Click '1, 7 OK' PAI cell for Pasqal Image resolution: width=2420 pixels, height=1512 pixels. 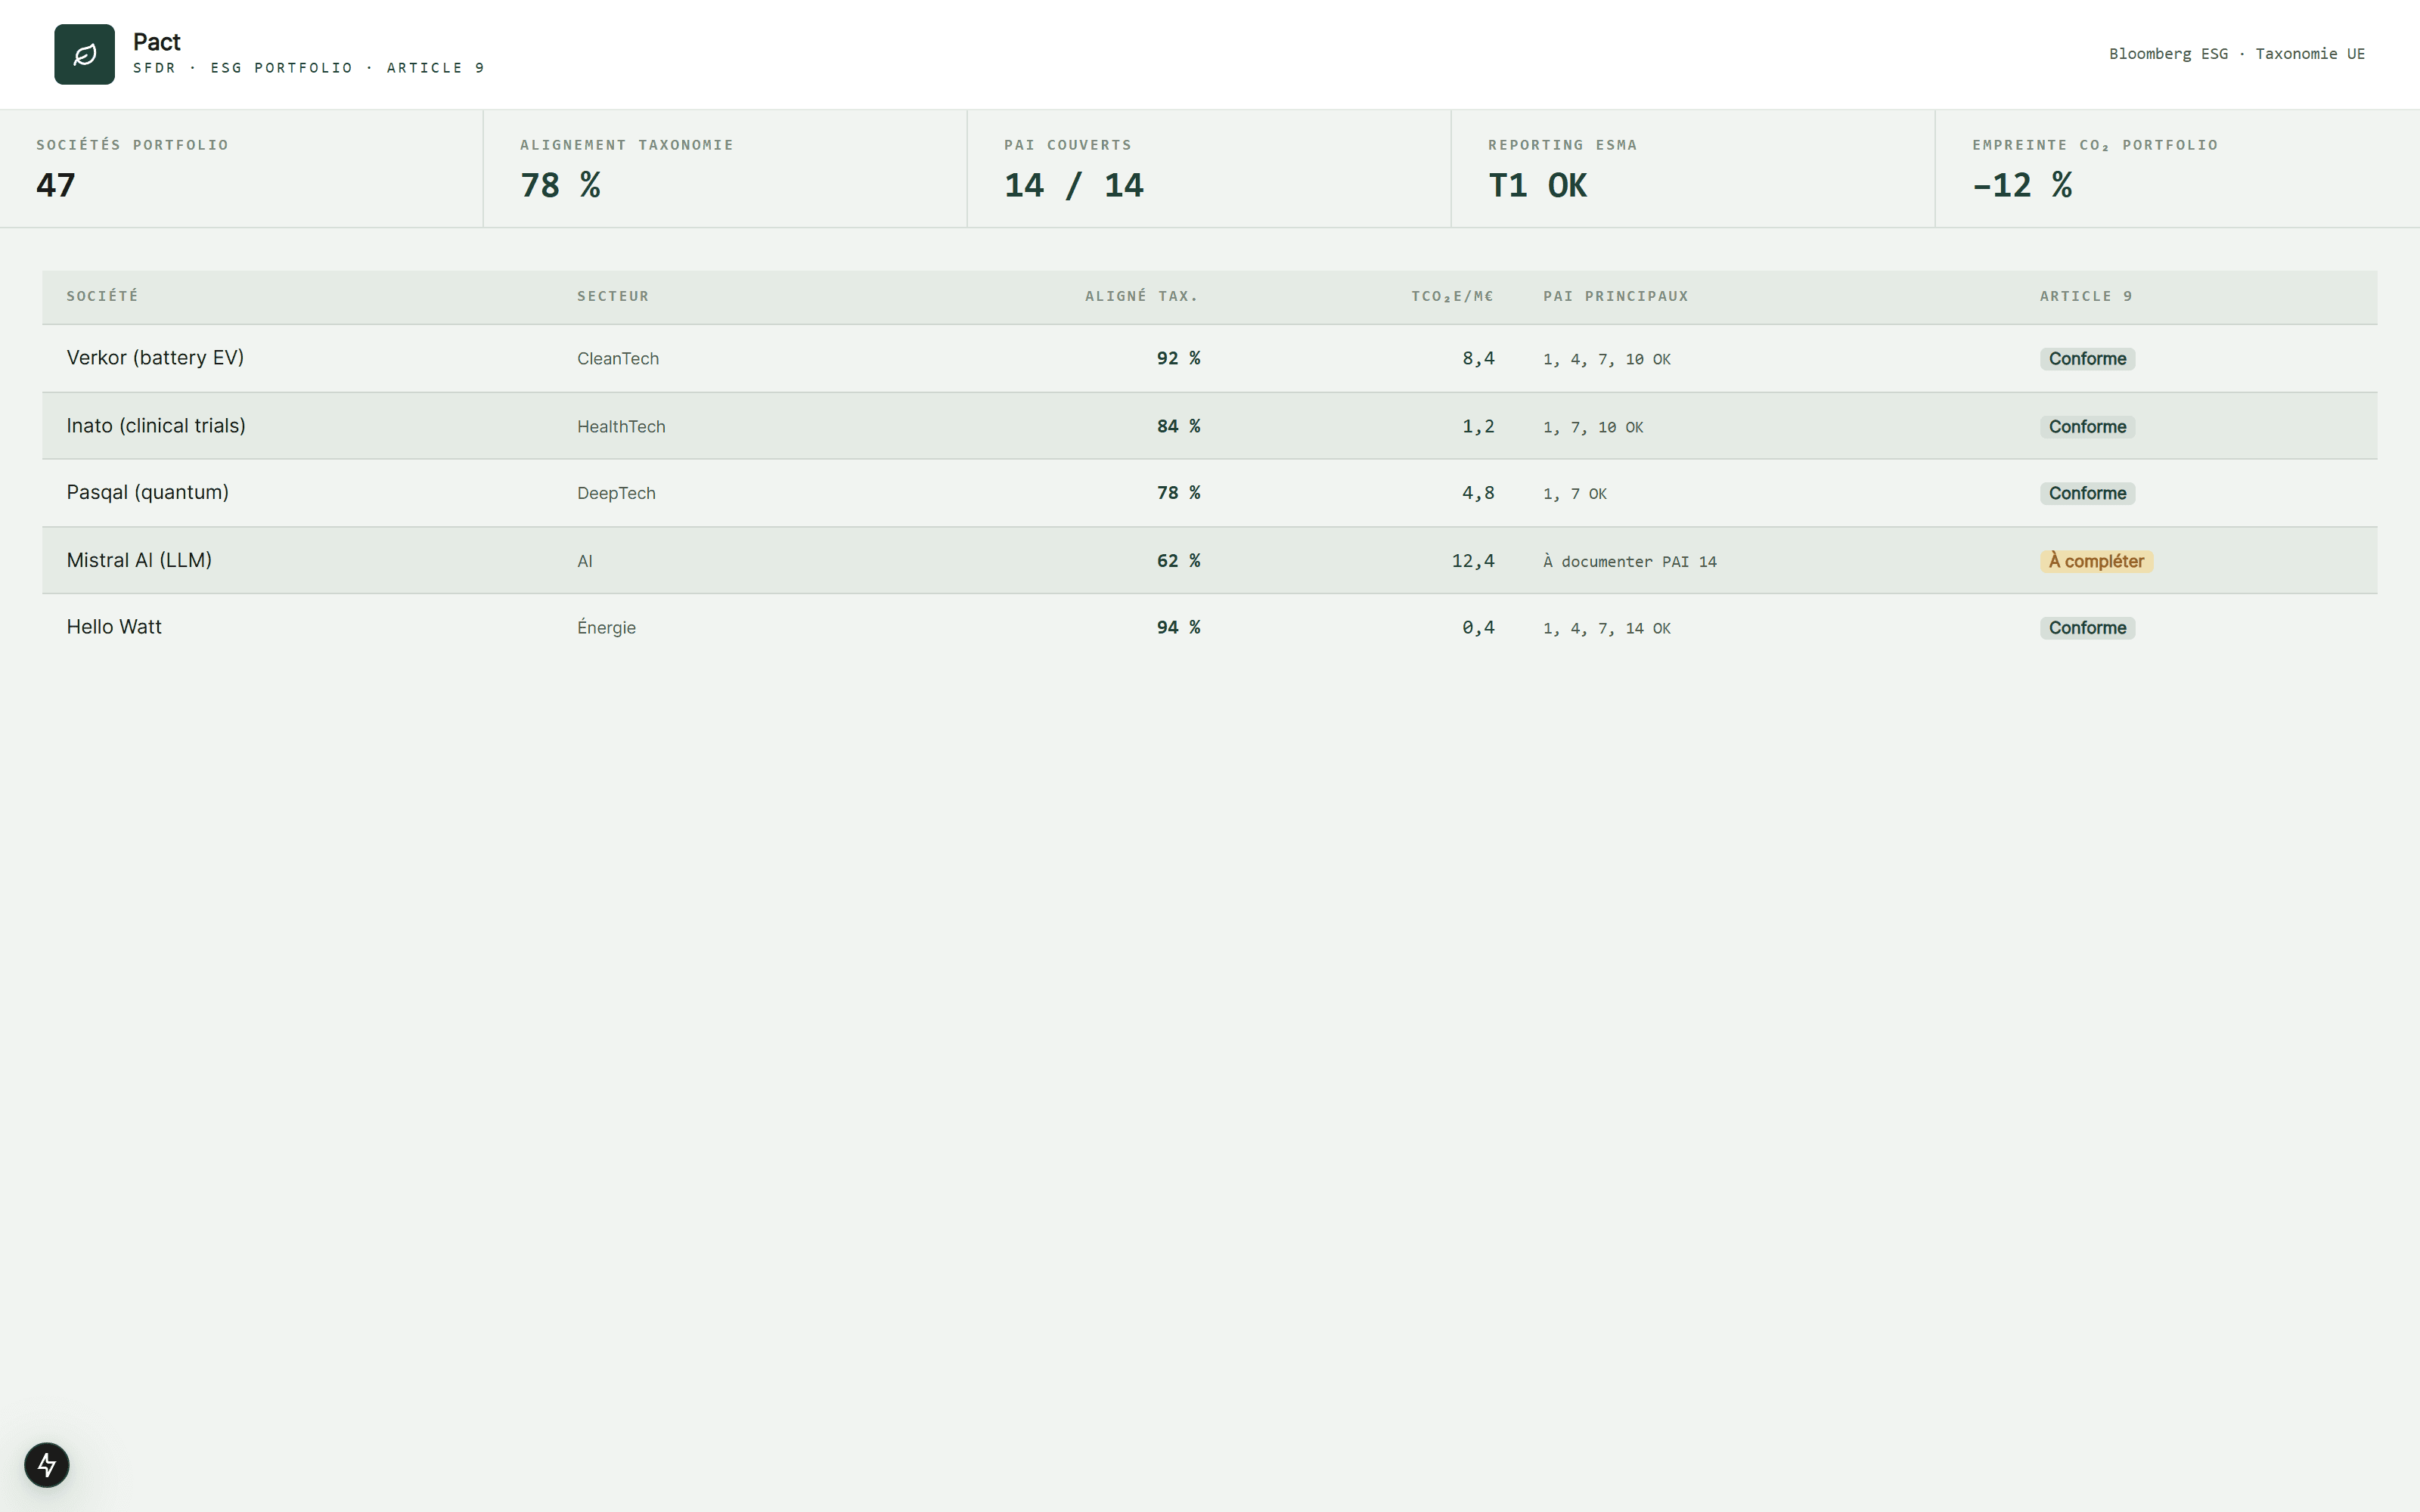coord(1575,495)
